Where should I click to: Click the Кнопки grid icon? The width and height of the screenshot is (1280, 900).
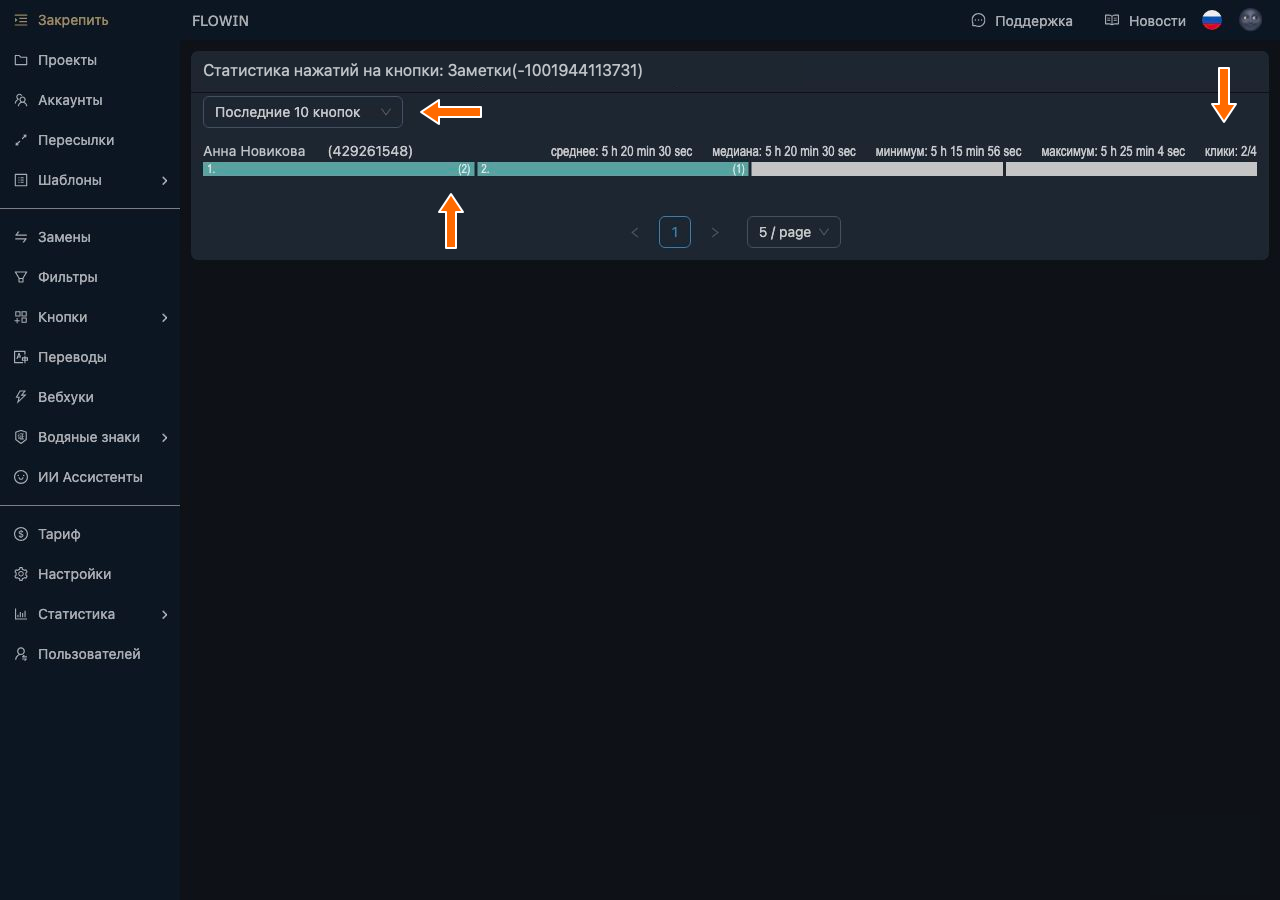(21, 317)
